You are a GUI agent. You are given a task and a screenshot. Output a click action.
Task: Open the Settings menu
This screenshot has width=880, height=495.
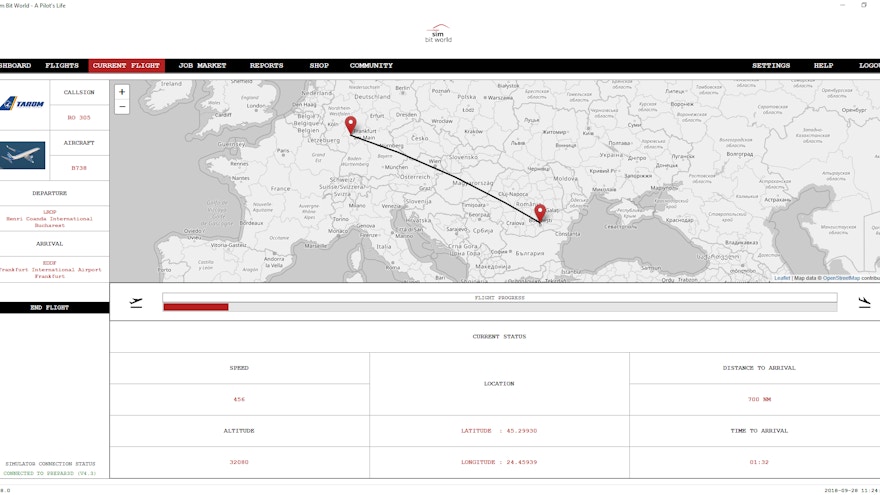[x=771, y=66]
